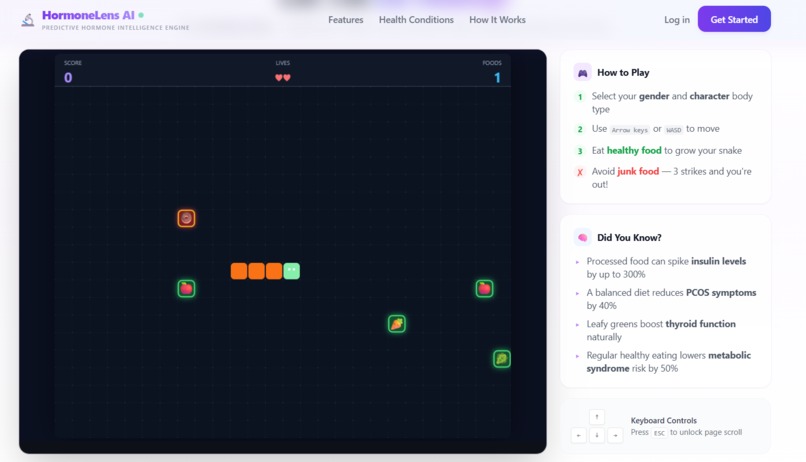The image size is (806, 462).
Task: Click the HormoneLens AI brand name
Action: tap(88, 15)
